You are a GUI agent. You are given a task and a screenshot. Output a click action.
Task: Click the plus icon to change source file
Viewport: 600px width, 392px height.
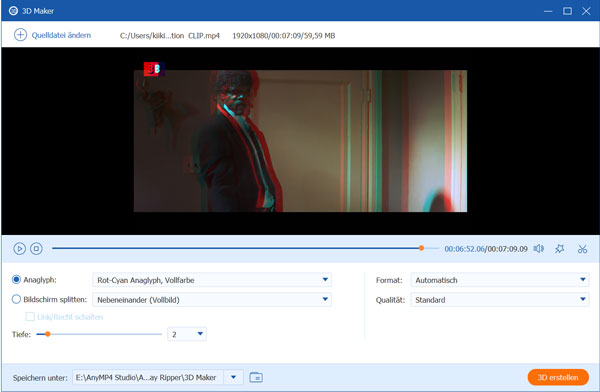pyautogui.click(x=20, y=35)
